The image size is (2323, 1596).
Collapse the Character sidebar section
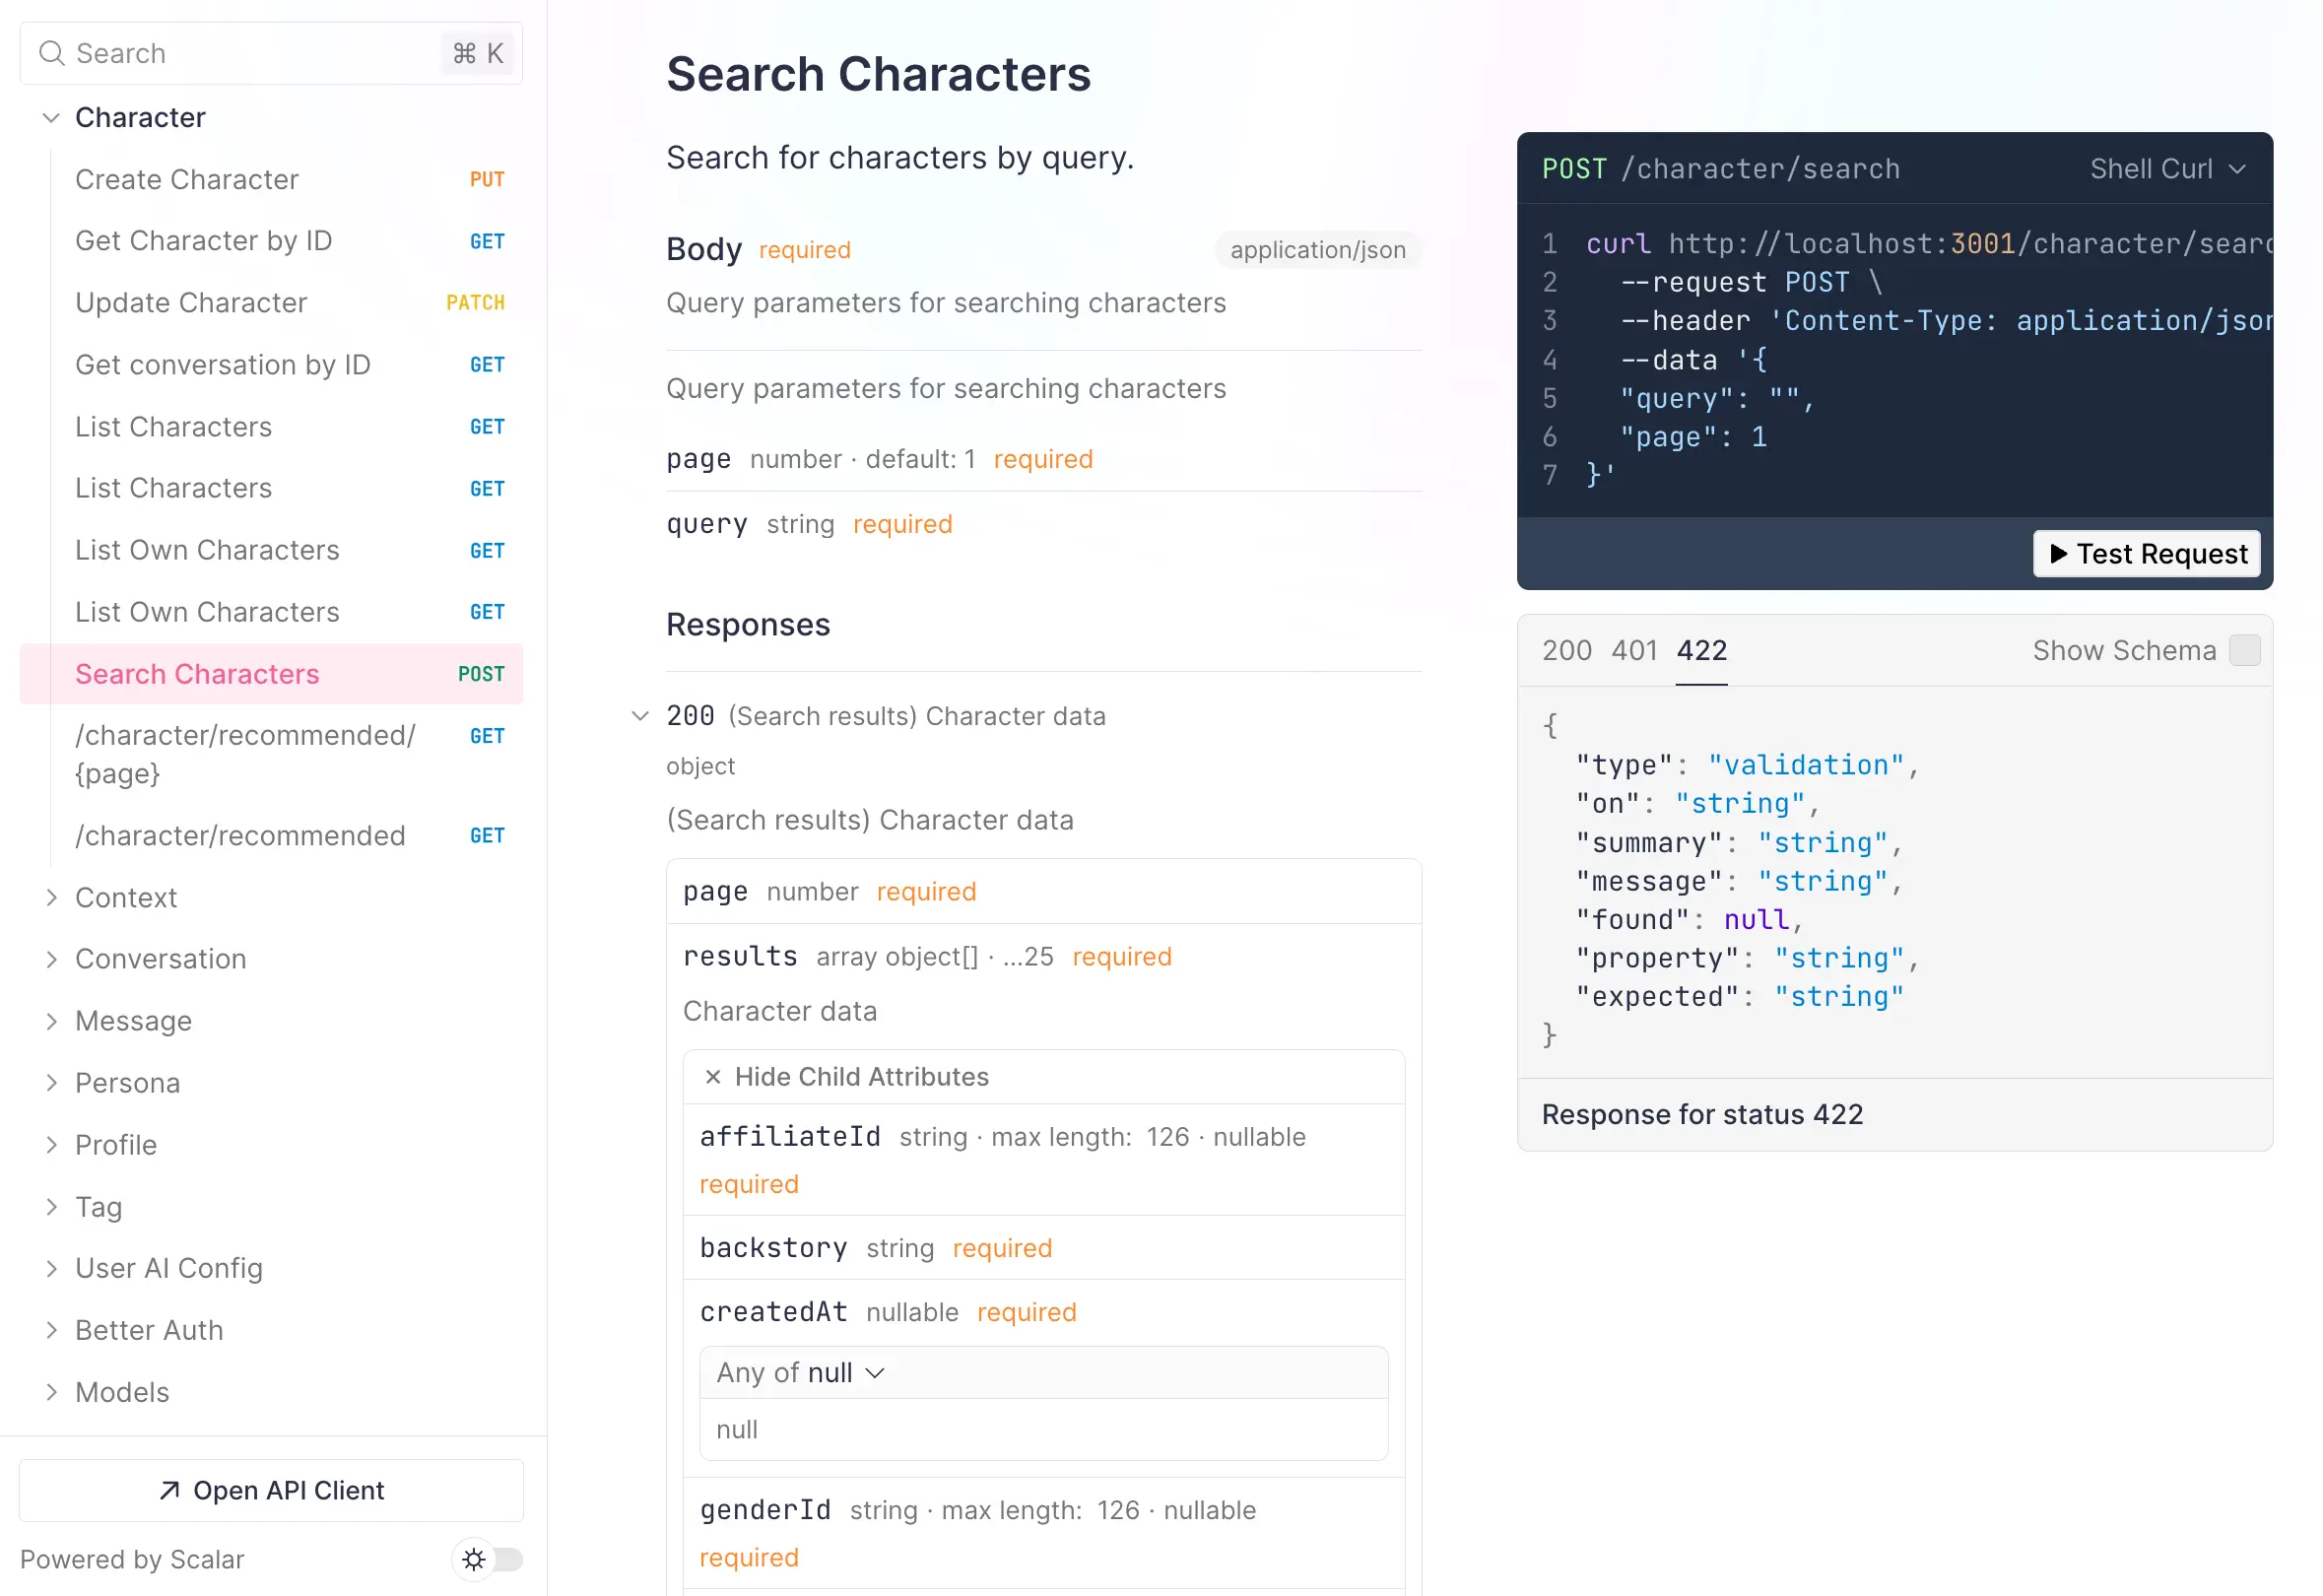point(51,117)
